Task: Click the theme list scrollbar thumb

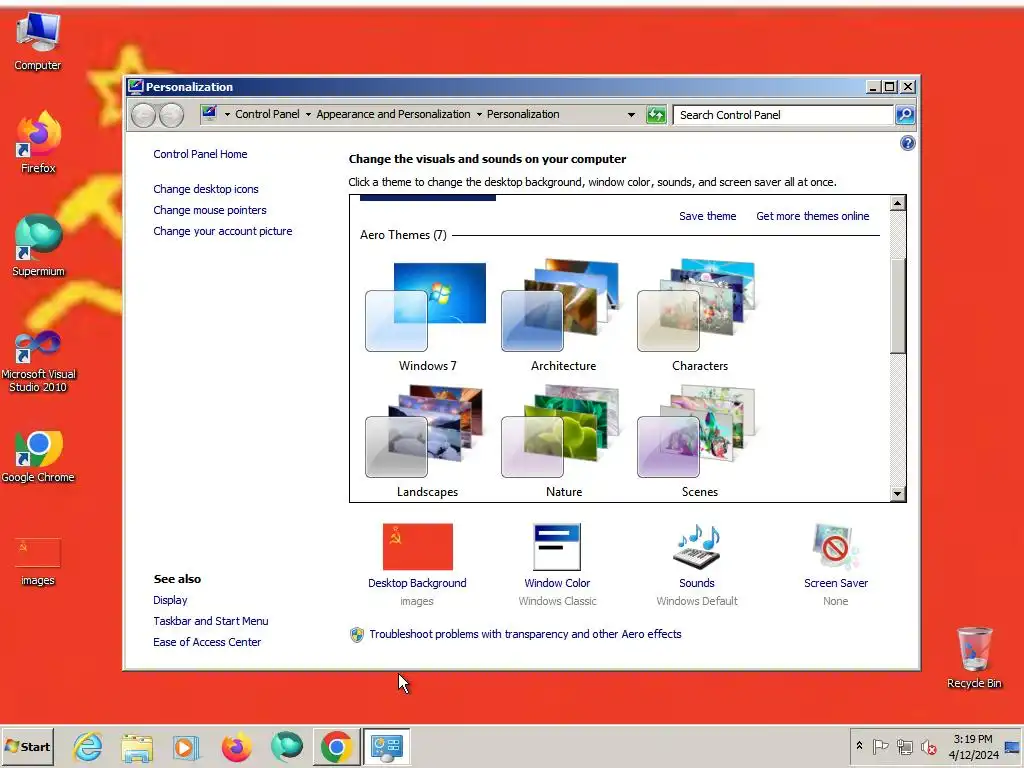Action: coord(898,306)
